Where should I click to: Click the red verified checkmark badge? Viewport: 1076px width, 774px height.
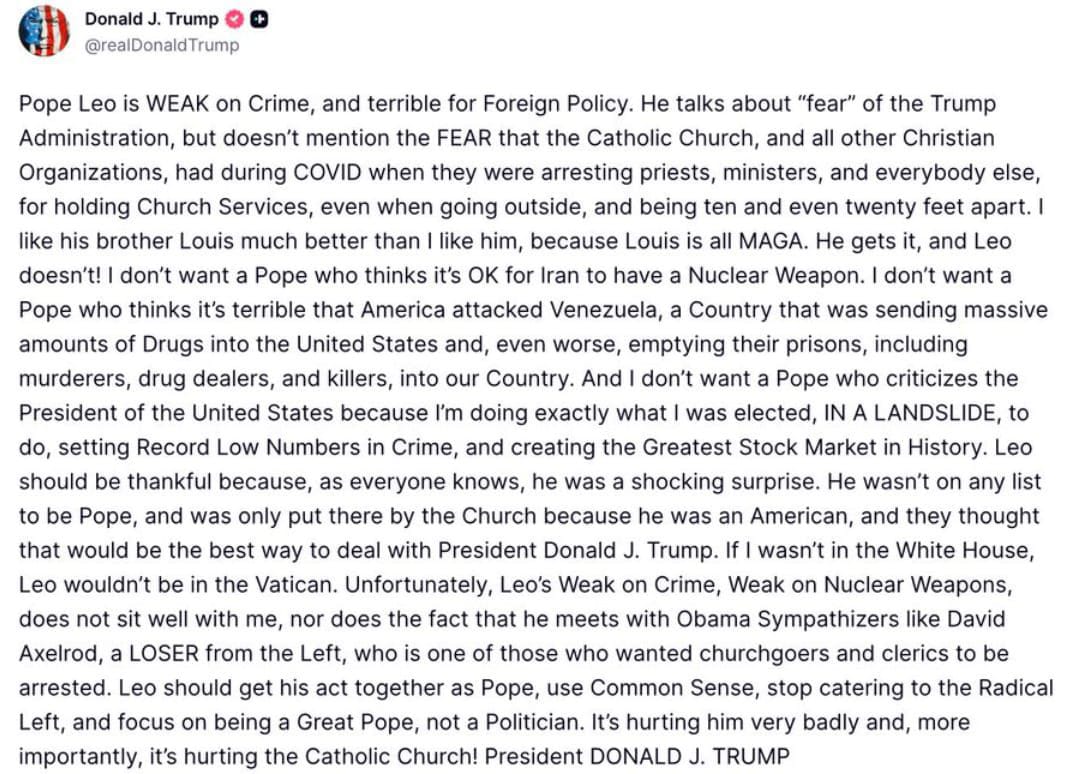coord(234,20)
